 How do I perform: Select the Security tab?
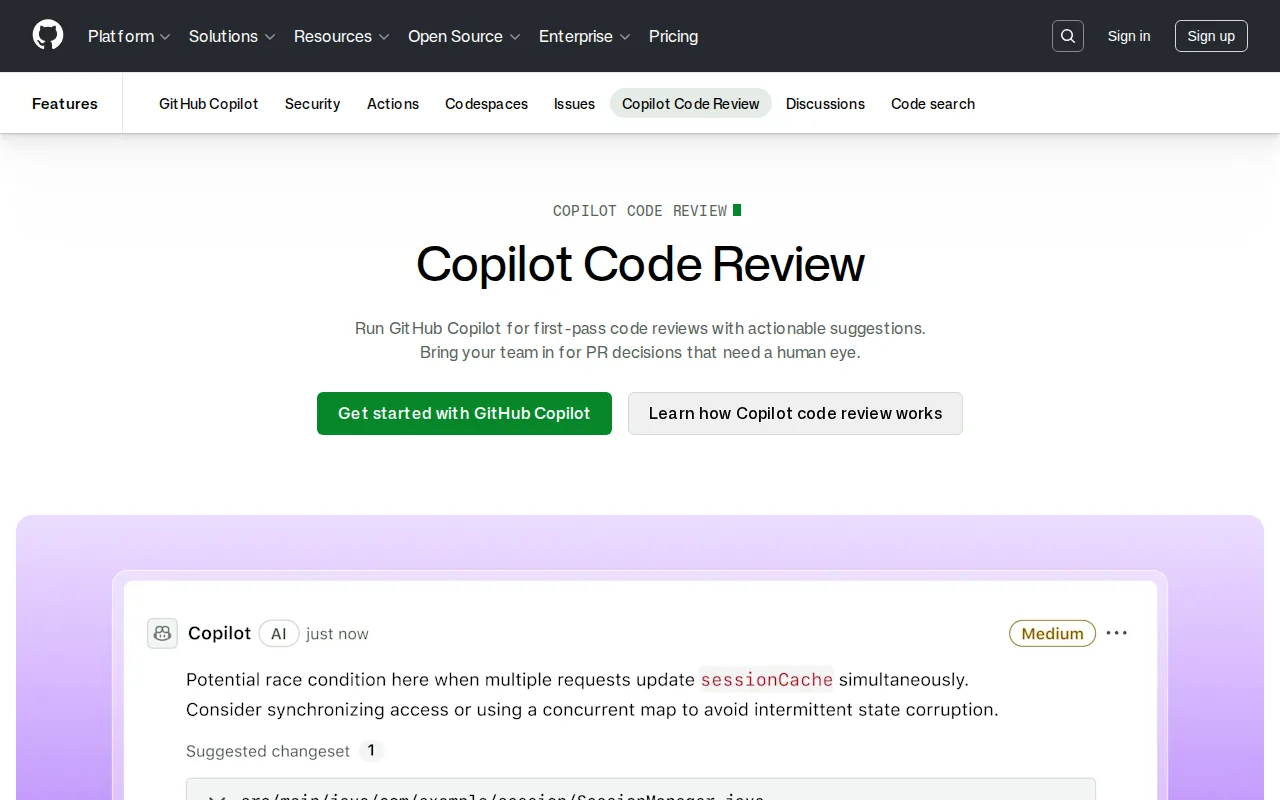[x=313, y=104]
